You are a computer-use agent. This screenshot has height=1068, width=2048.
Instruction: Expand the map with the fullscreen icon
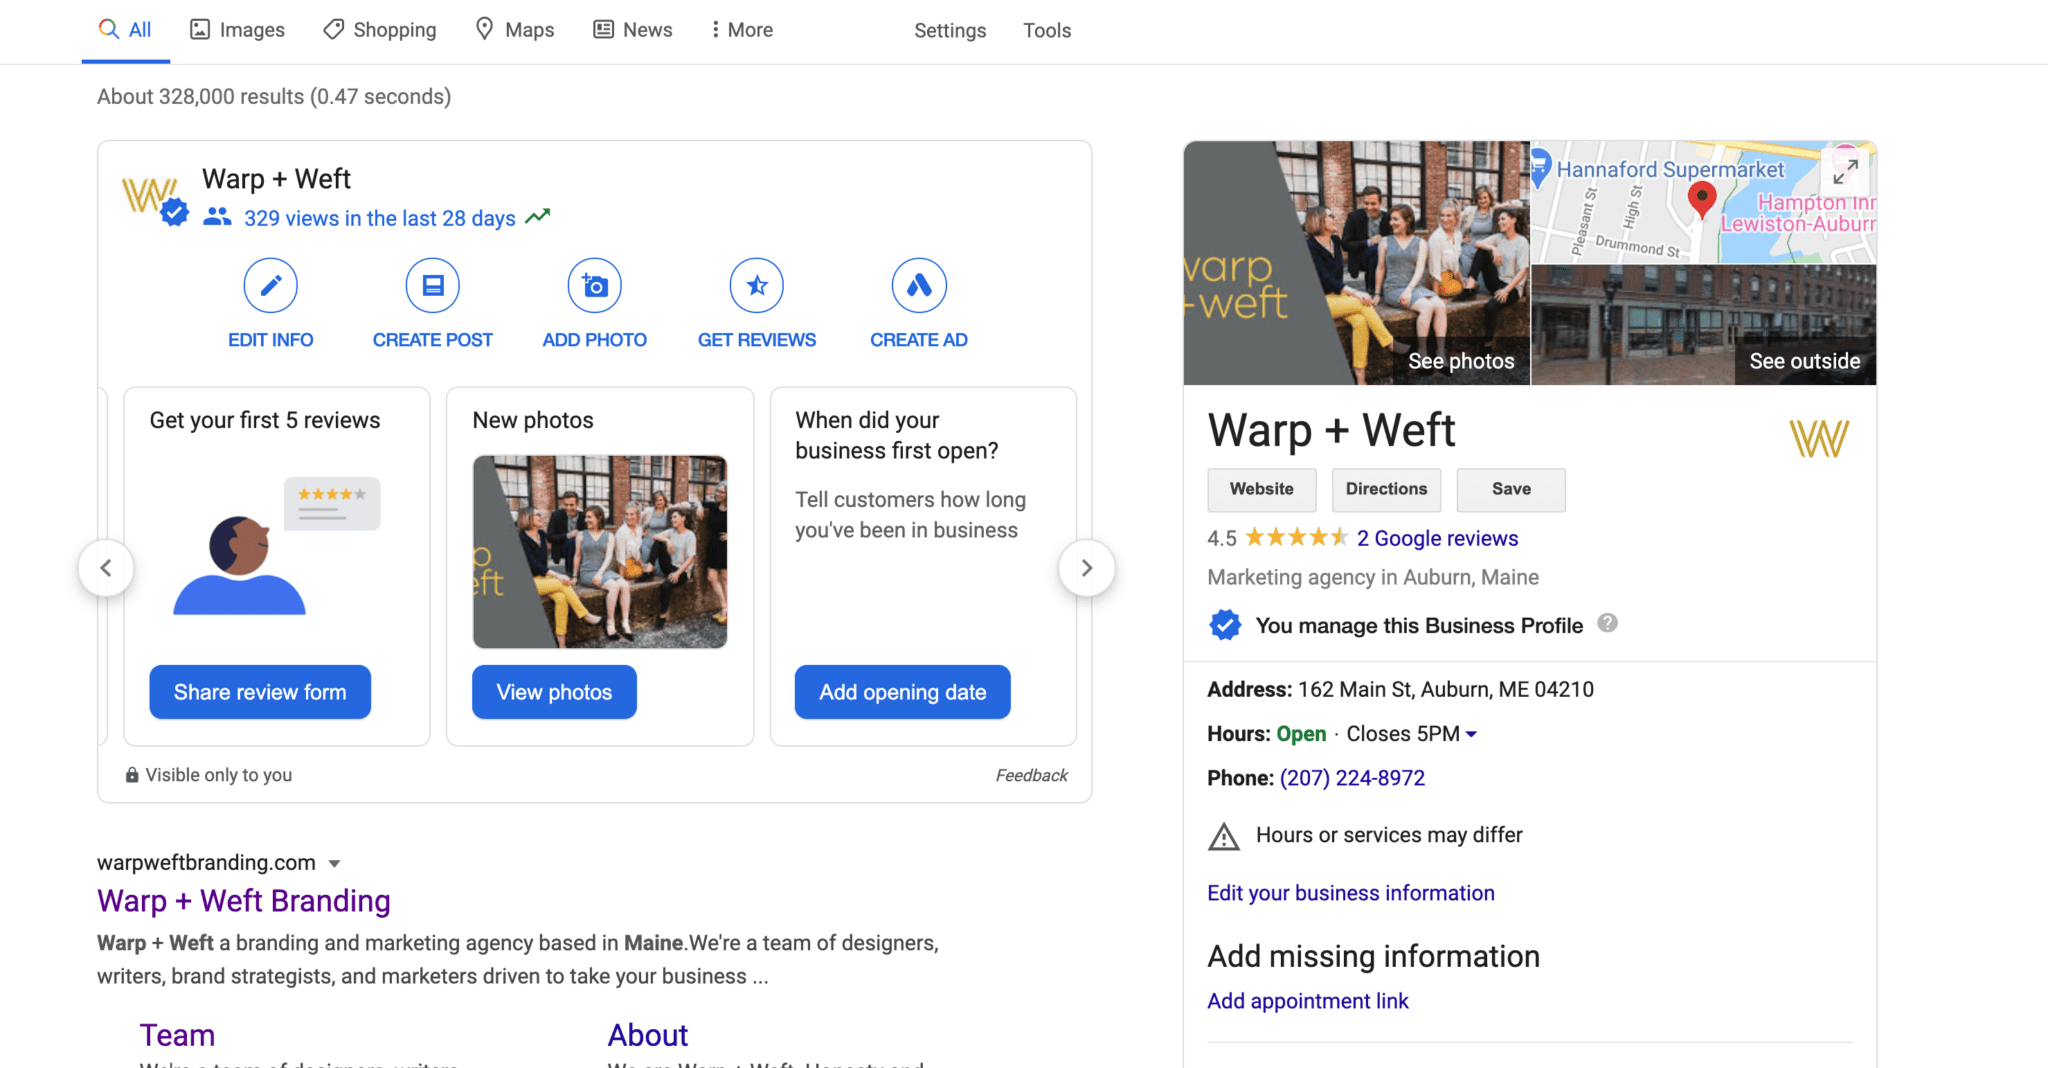(1845, 171)
